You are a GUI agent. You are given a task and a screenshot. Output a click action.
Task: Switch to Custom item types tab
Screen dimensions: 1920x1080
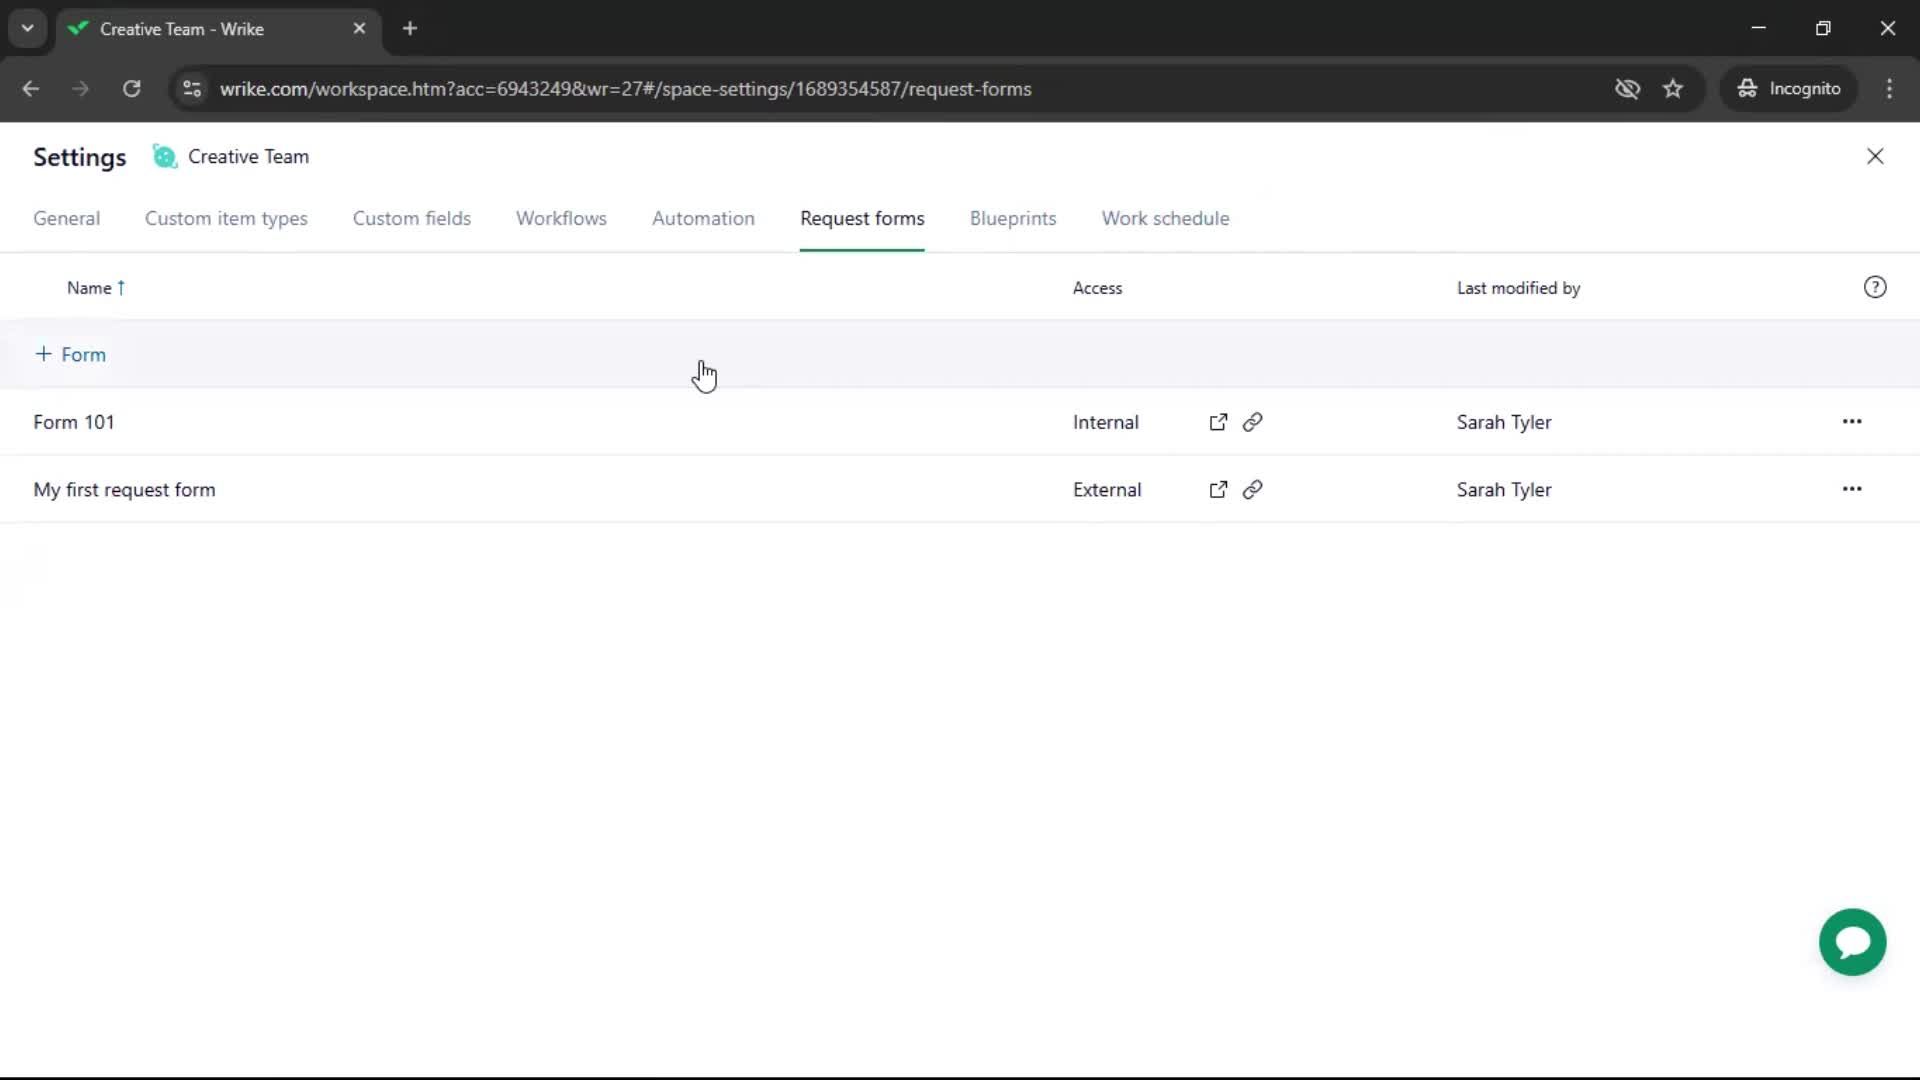coord(226,218)
